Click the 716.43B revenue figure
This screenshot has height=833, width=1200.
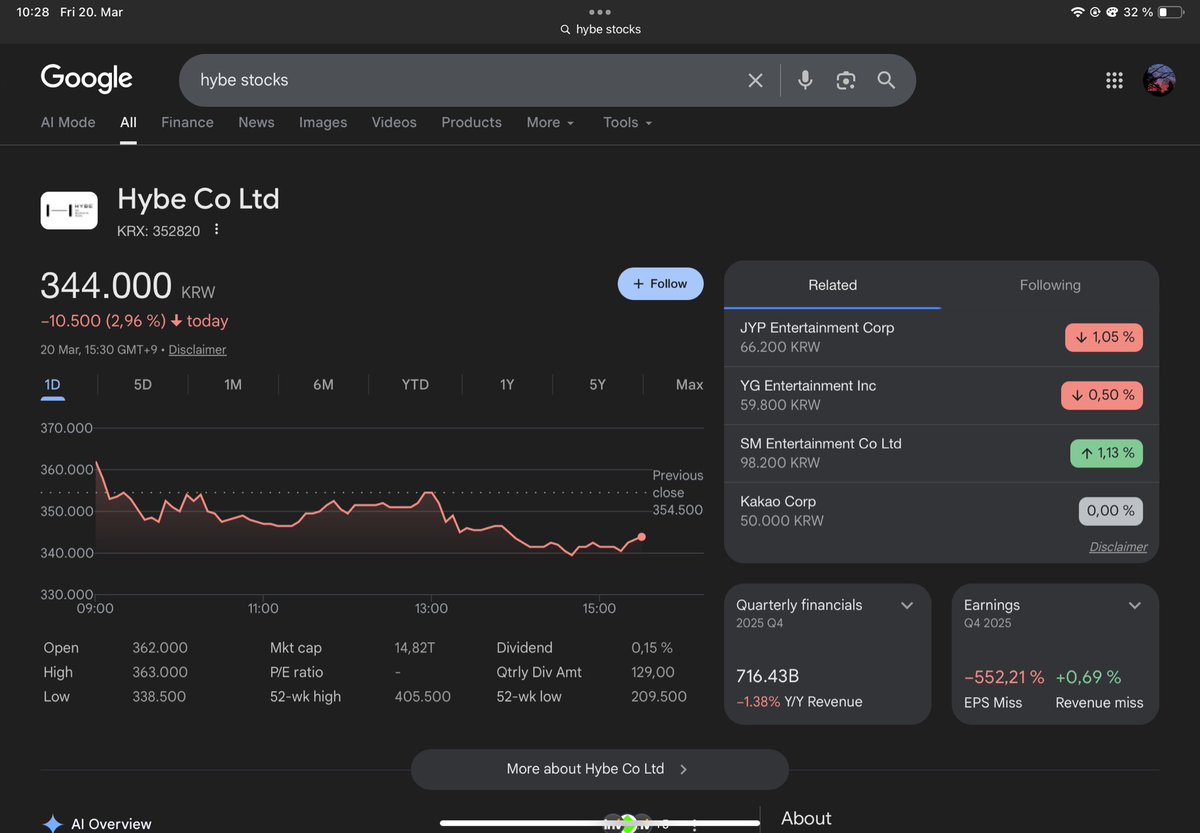click(769, 677)
